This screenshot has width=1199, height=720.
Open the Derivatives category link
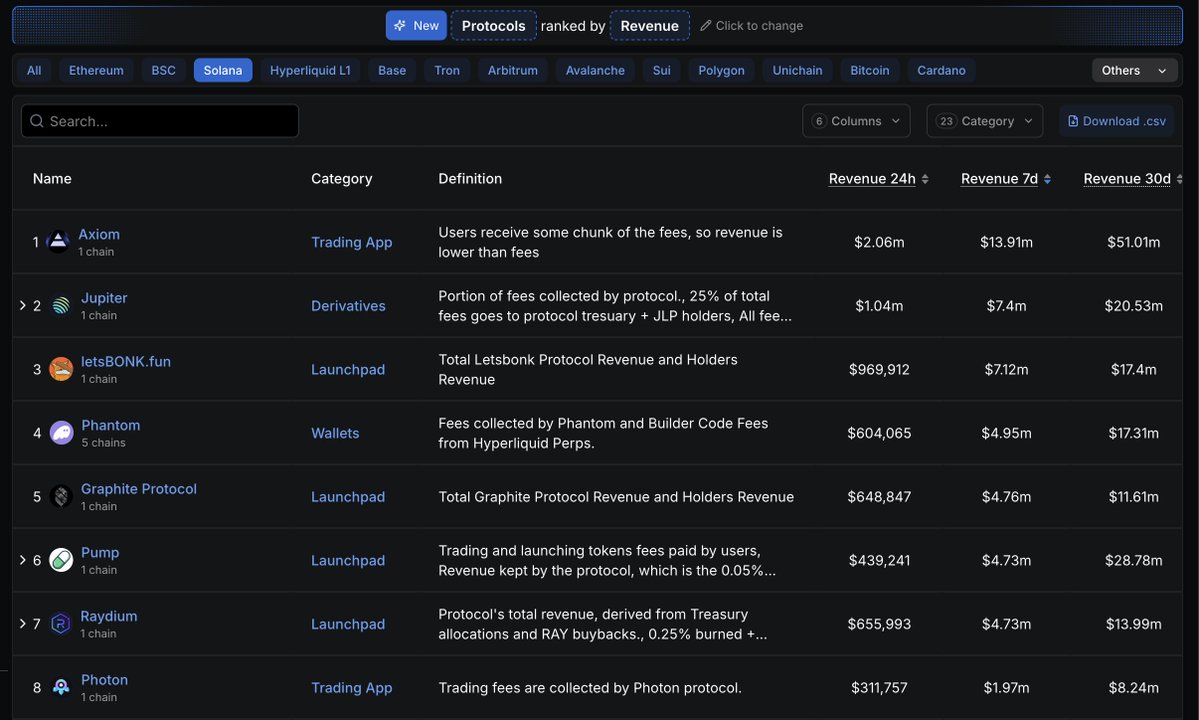(348, 306)
